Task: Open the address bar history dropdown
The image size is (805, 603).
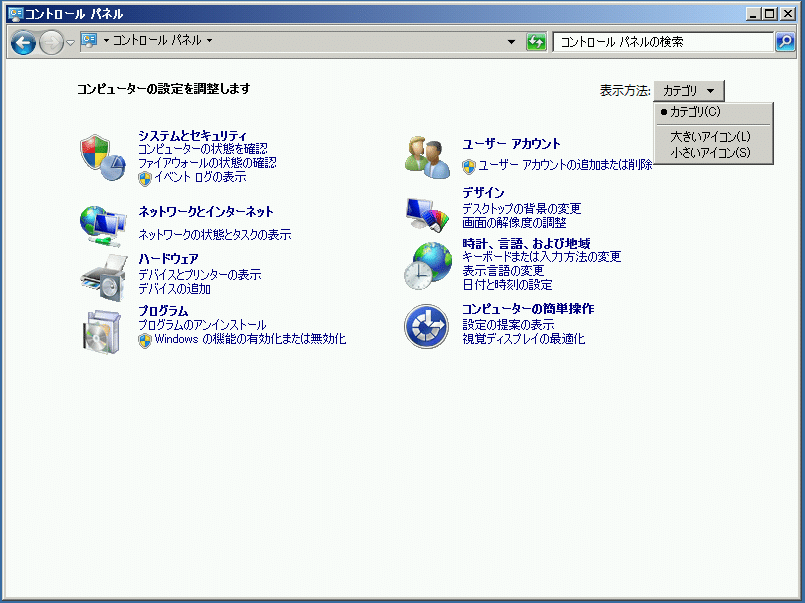Action: click(511, 42)
